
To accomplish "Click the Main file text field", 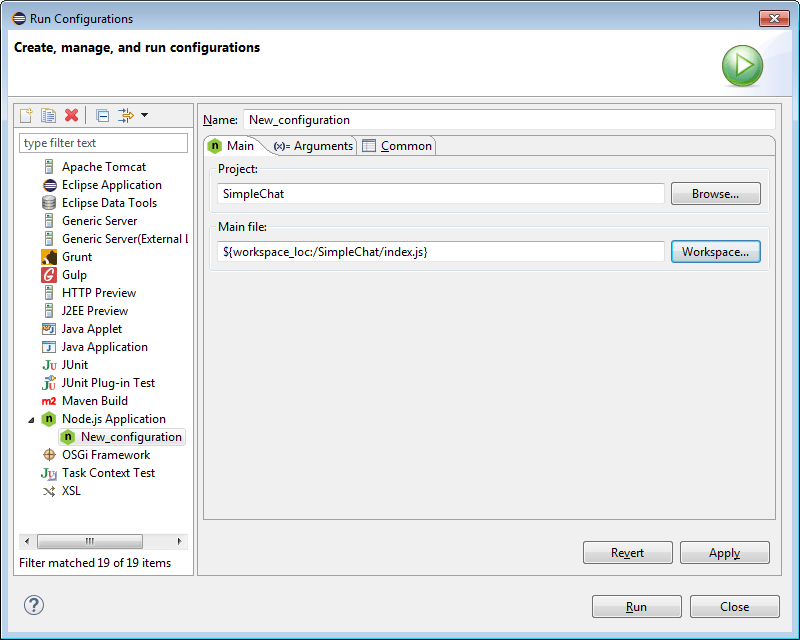I will 441,252.
